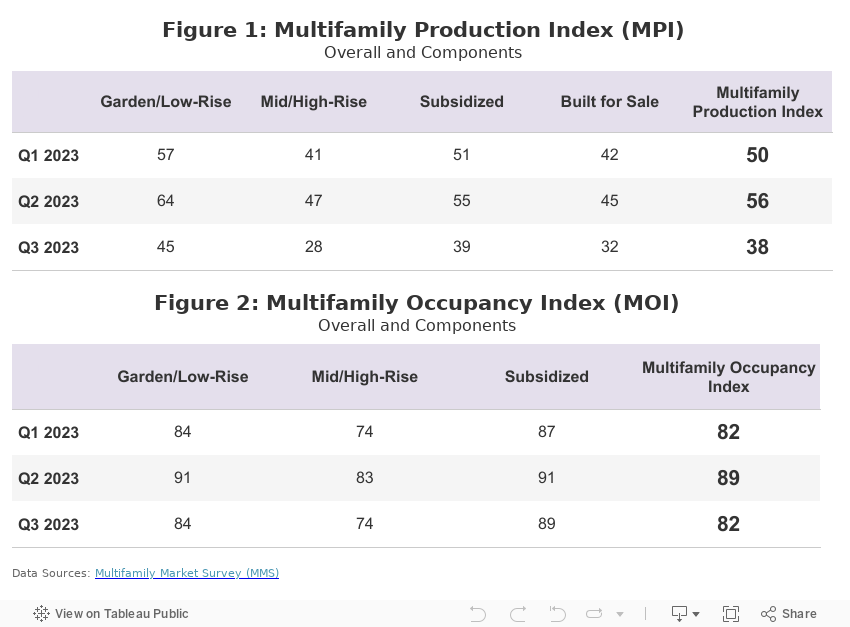Select the MOI Mid/High-Rise column header
The width and height of the screenshot is (850, 627).
pyautogui.click(x=365, y=377)
